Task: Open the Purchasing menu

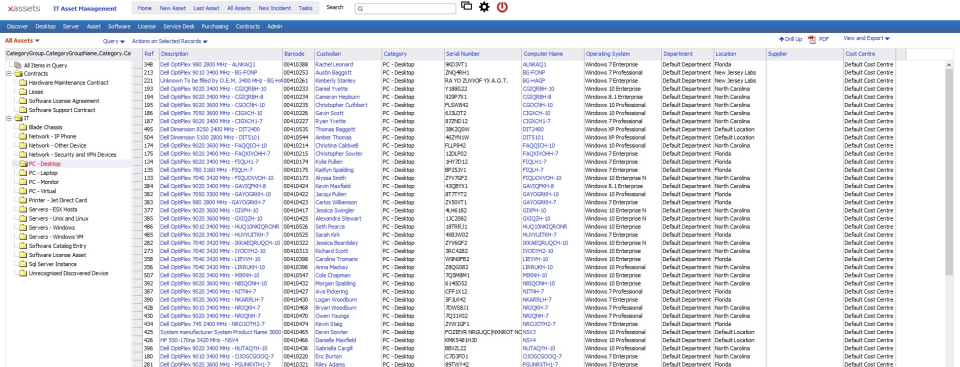Action: 215,26
